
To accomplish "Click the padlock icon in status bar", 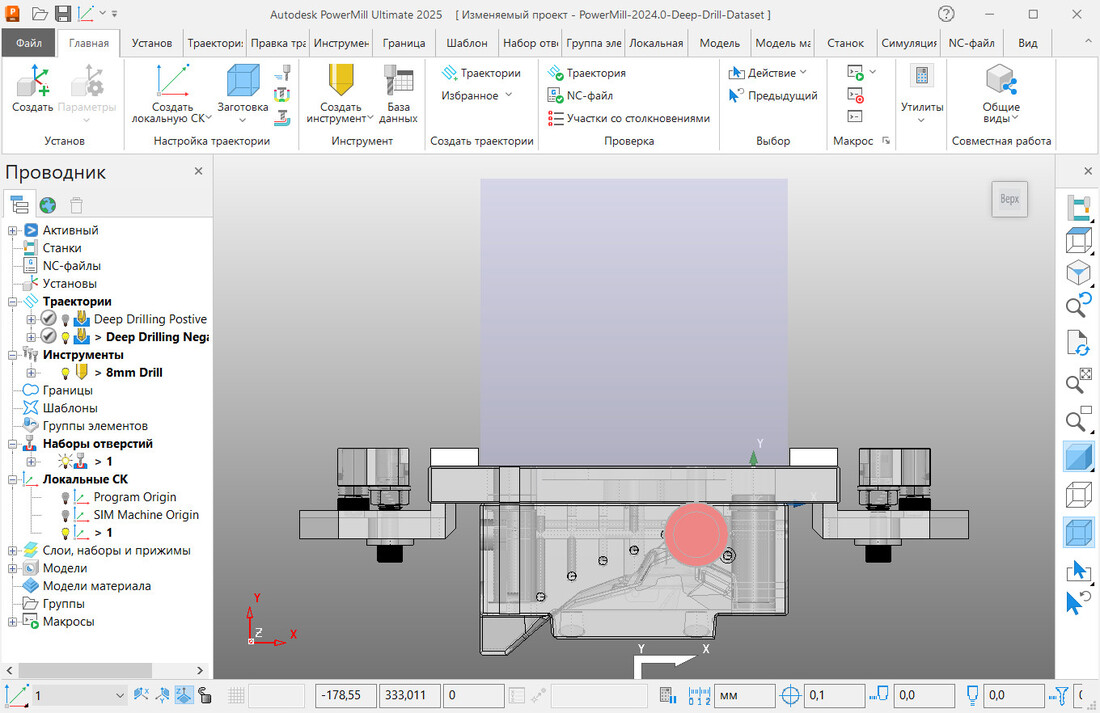I will coord(205,695).
